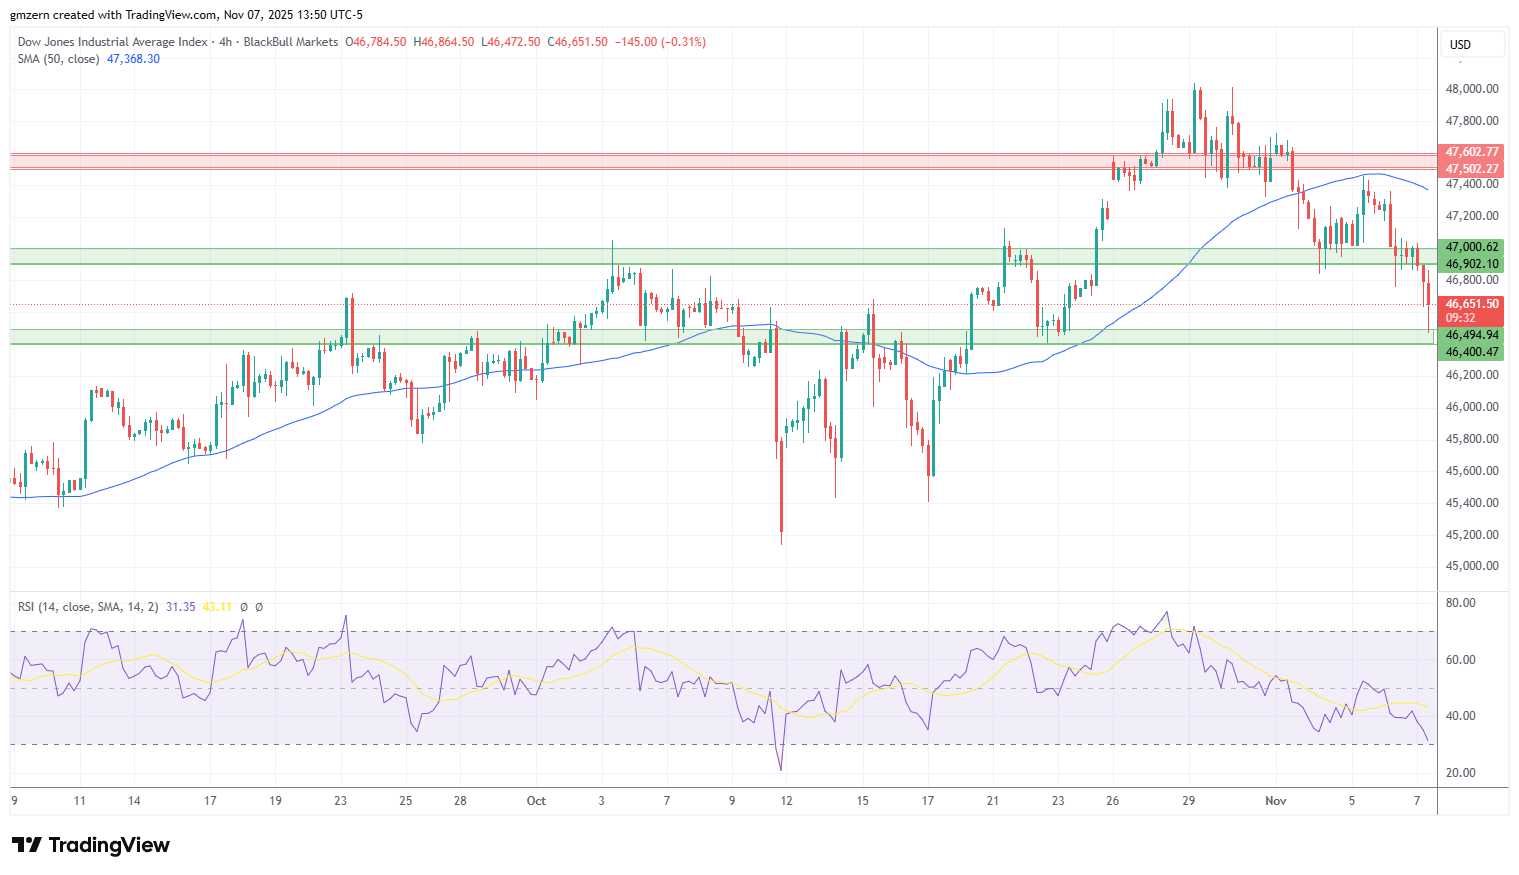Click the 60.00 RSI scale label

click(1461, 660)
